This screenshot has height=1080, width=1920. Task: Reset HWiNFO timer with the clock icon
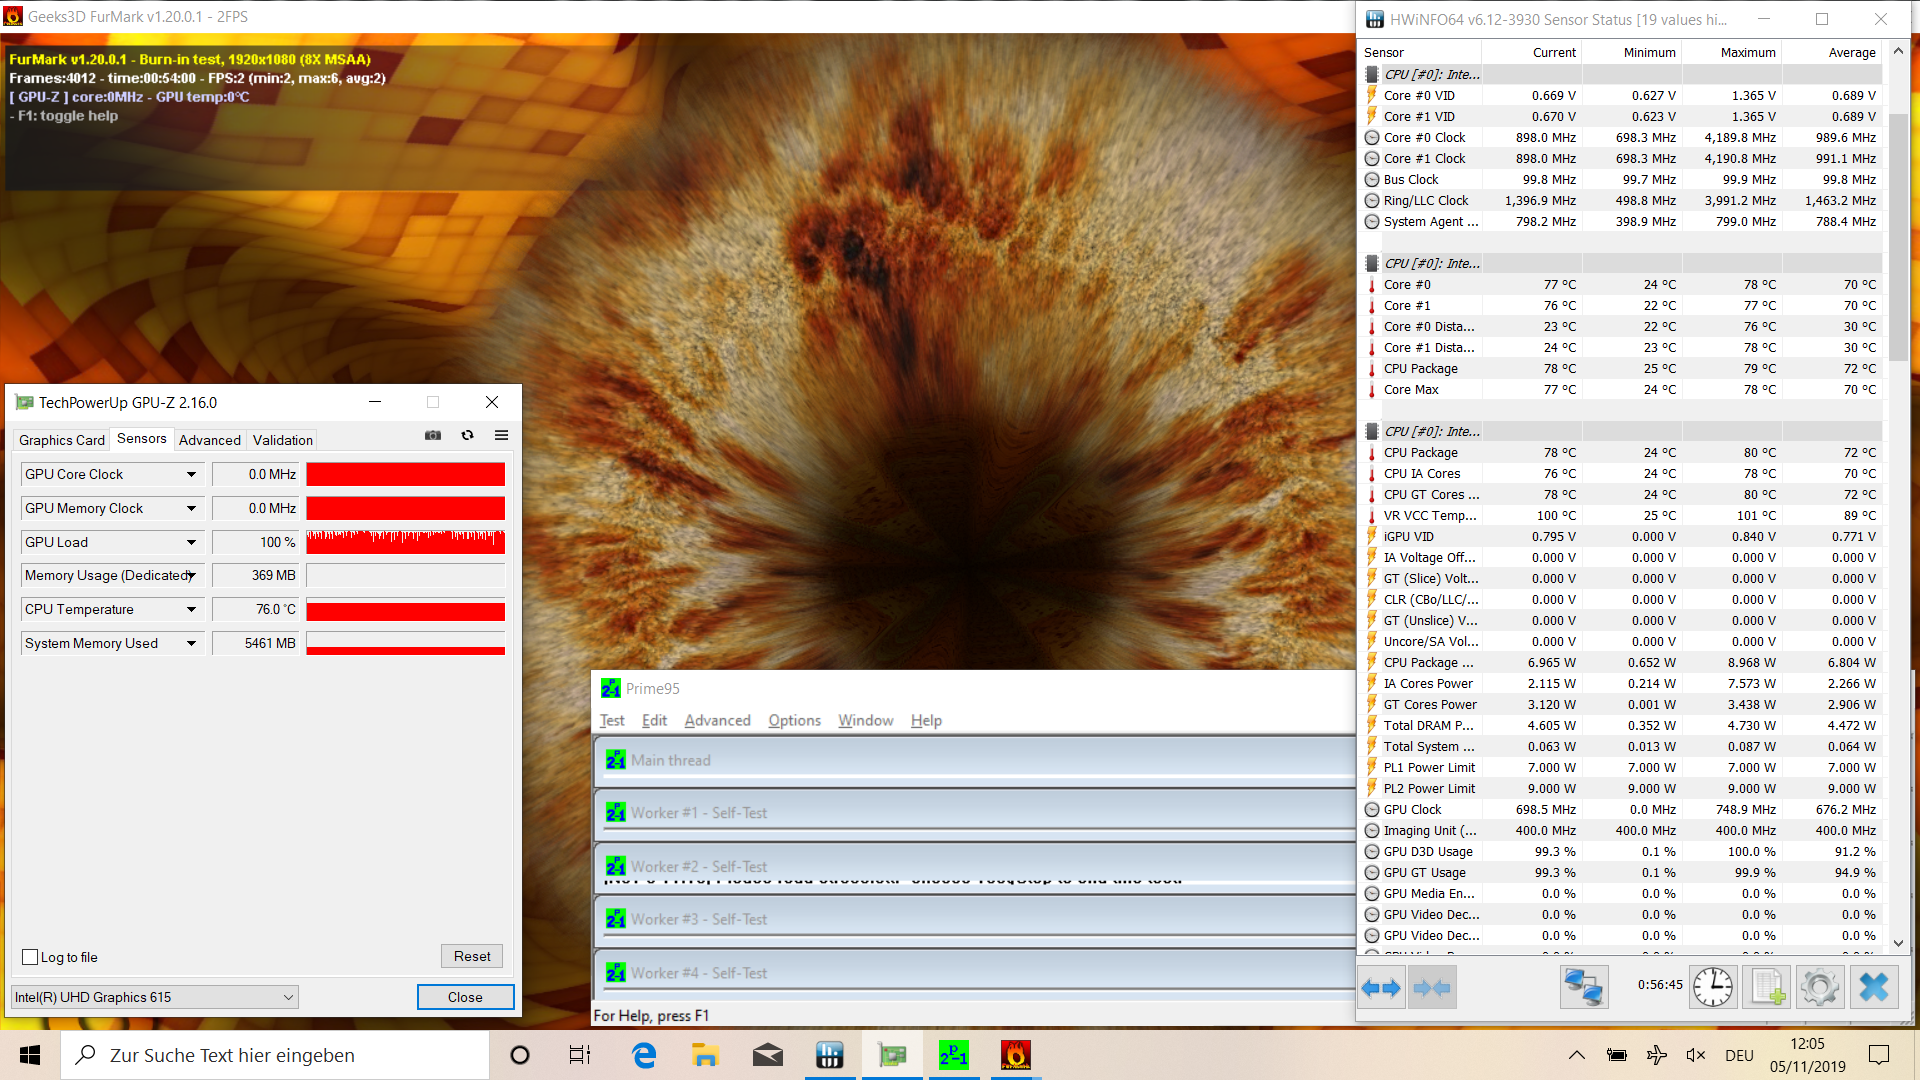pyautogui.click(x=1713, y=988)
